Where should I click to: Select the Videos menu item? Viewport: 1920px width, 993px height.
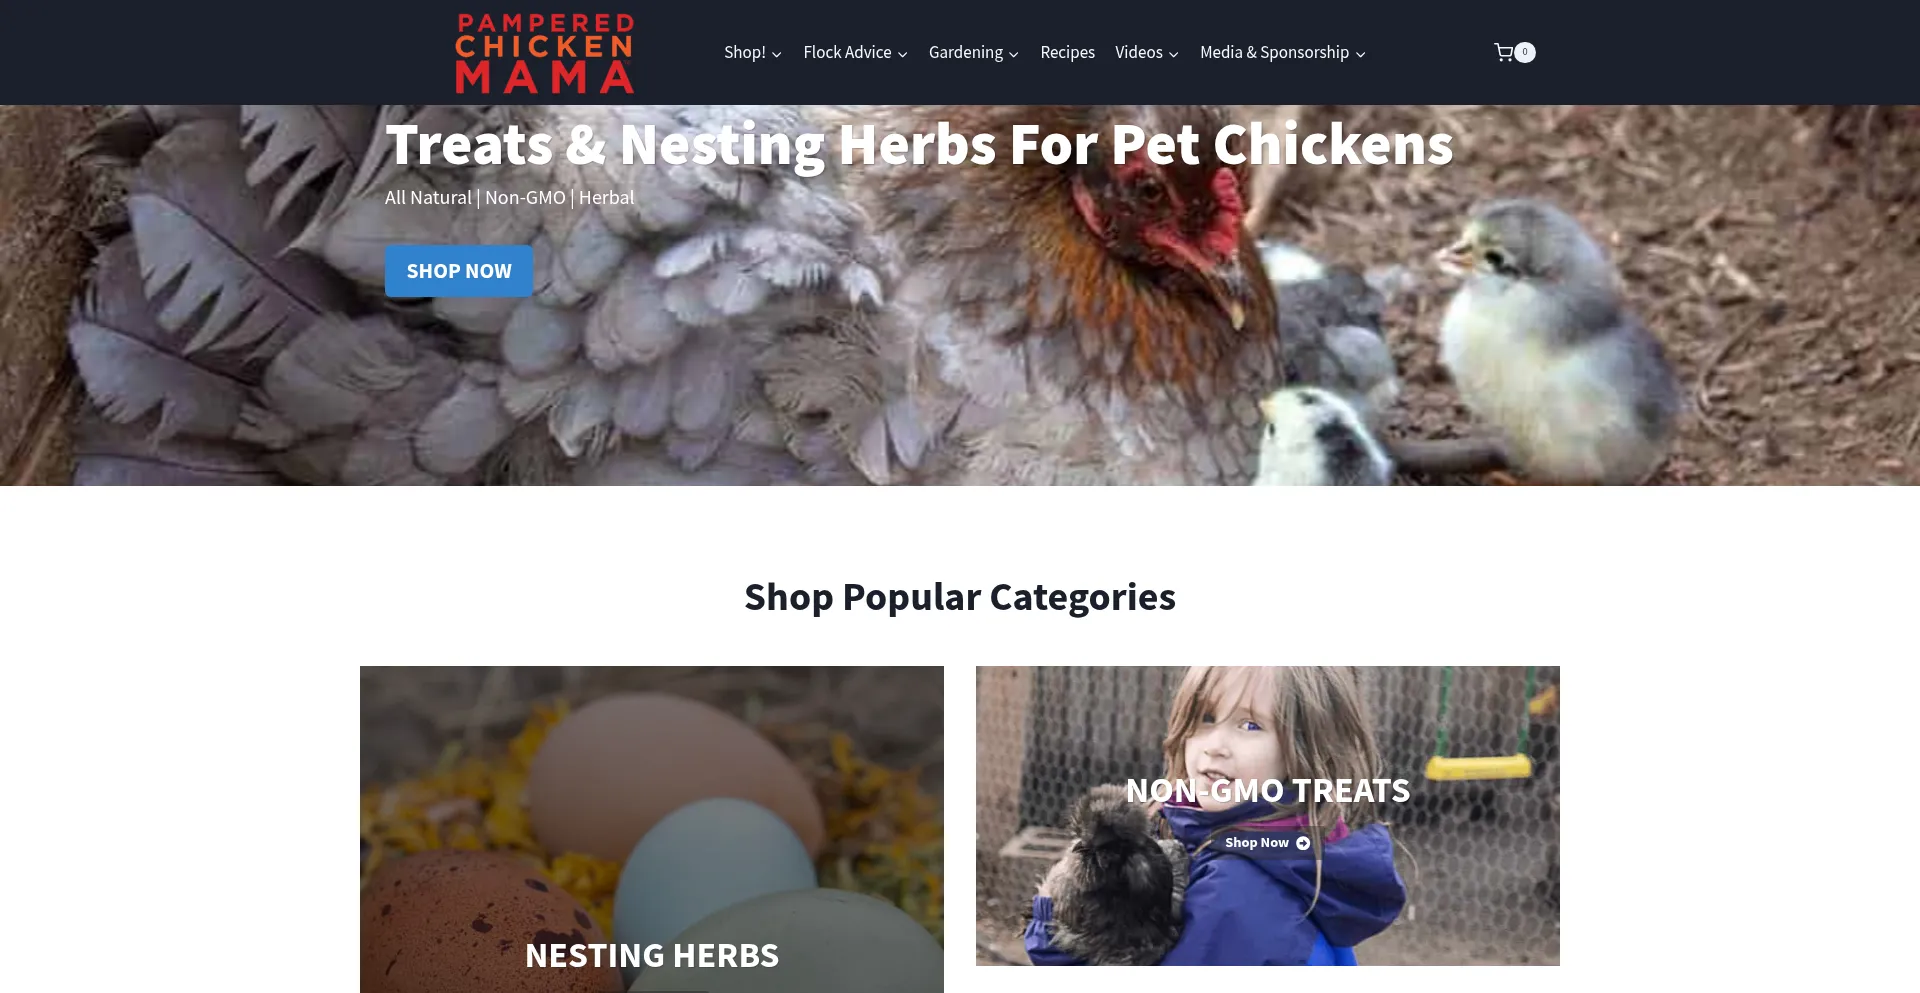tap(1139, 52)
